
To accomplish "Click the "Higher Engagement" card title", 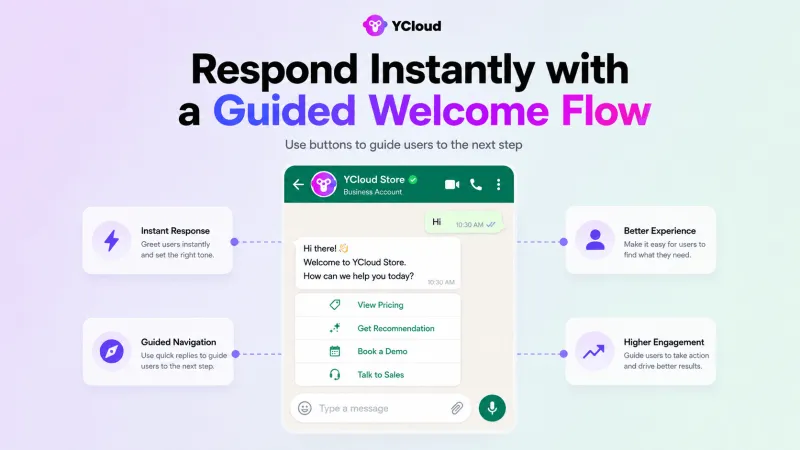I will 663,342.
